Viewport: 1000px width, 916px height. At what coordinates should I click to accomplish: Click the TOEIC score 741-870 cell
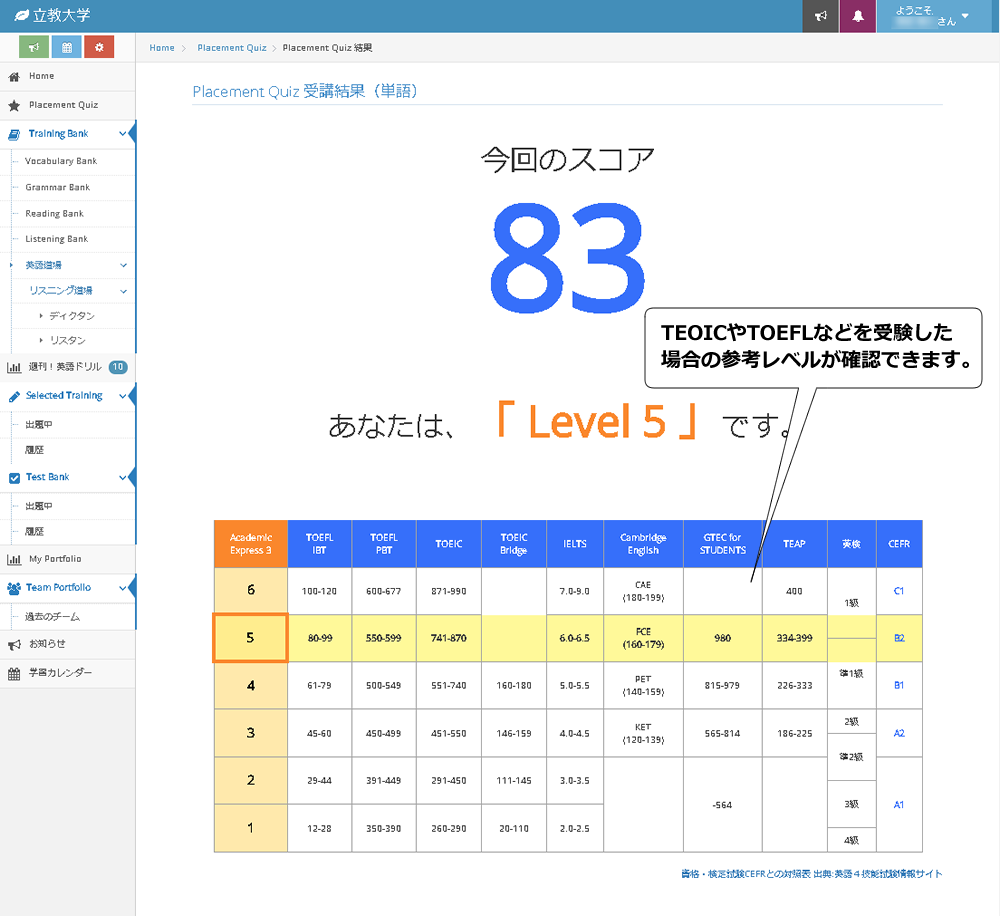coord(448,638)
